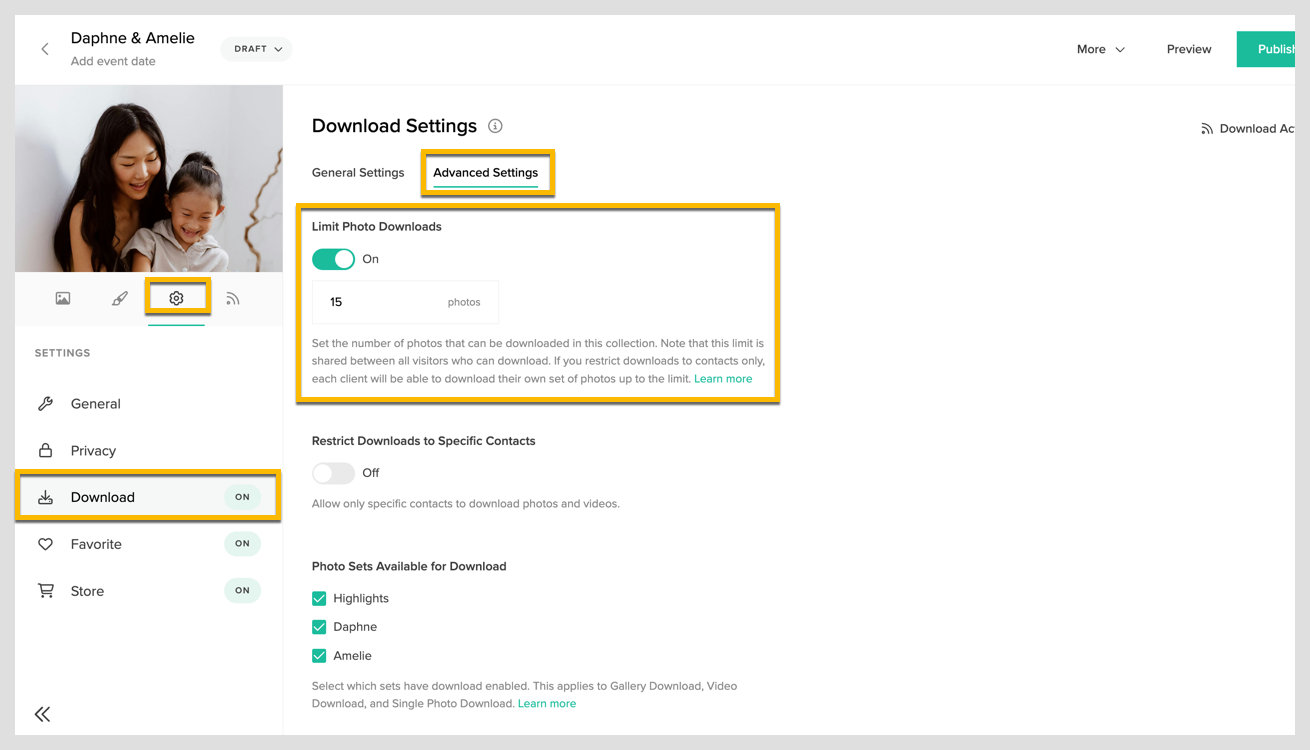Click the settings gear icon
1310x750 pixels.
pyautogui.click(x=177, y=297)
